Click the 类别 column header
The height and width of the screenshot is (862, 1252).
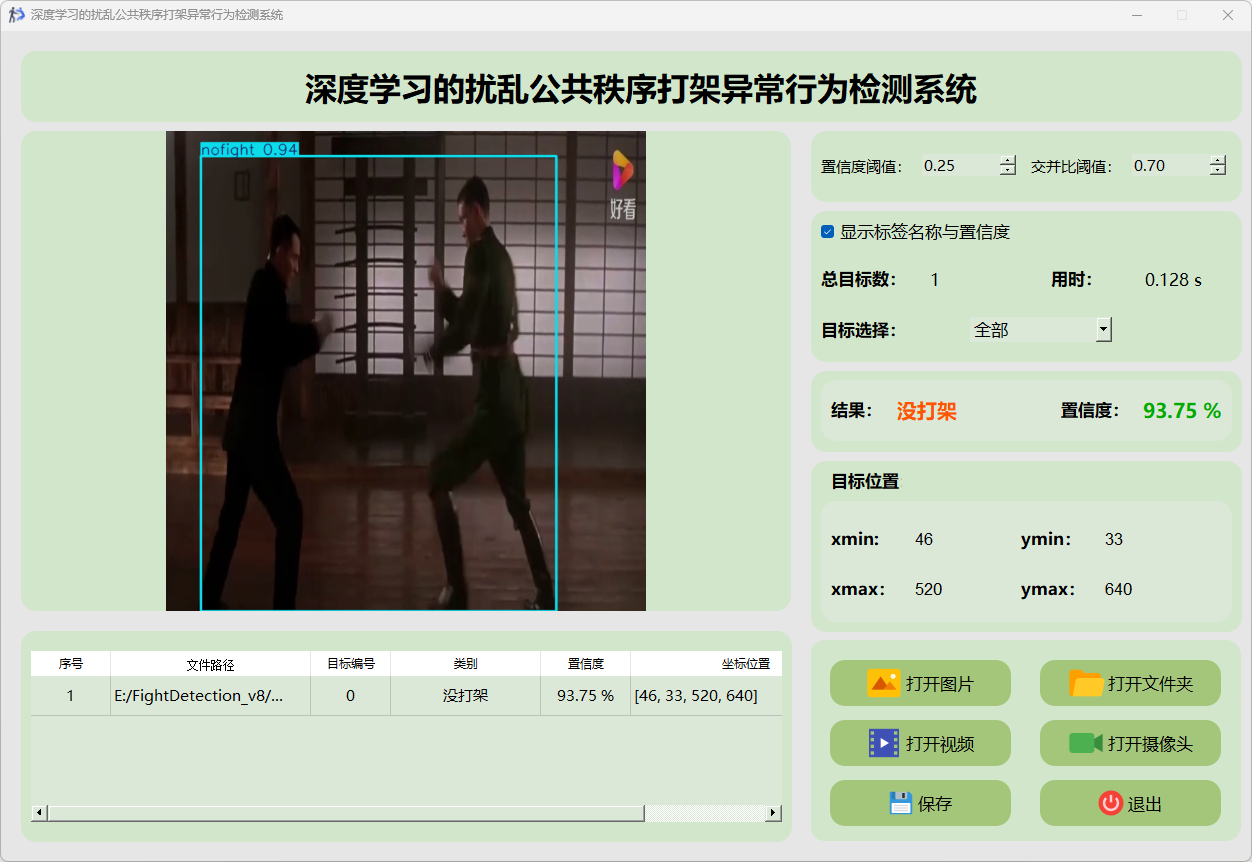pos(466,663)
